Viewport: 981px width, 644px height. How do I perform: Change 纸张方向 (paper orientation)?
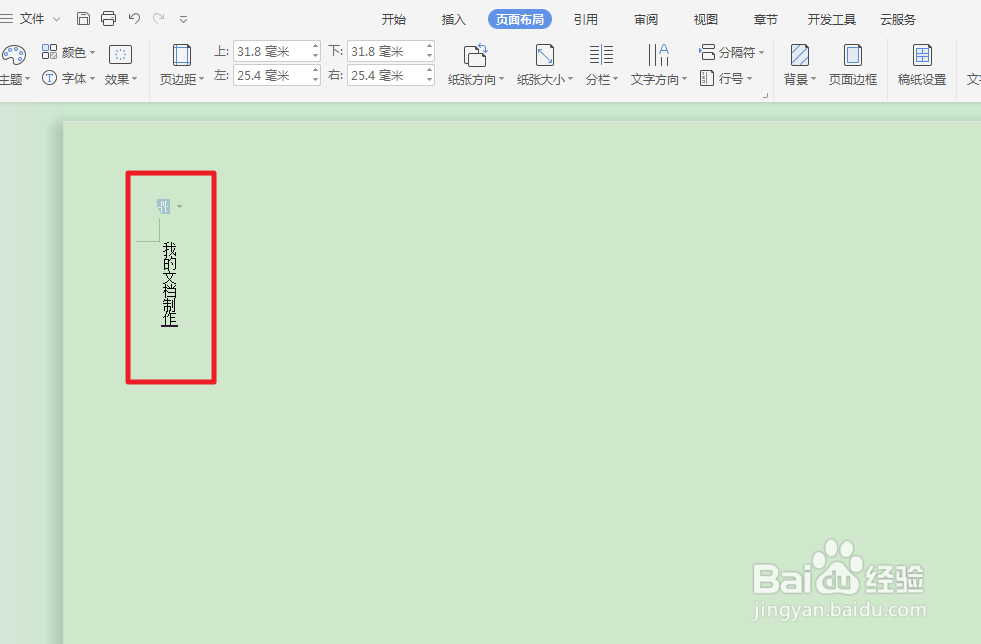click(475, 63)
